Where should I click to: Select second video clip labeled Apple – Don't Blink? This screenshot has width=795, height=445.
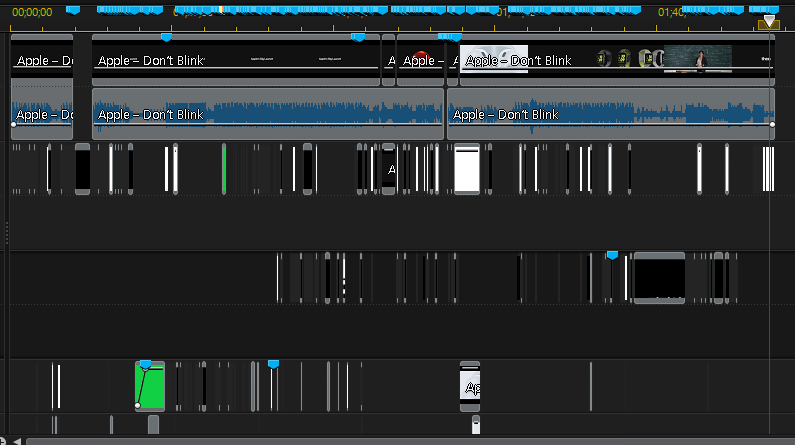point(236,60)
